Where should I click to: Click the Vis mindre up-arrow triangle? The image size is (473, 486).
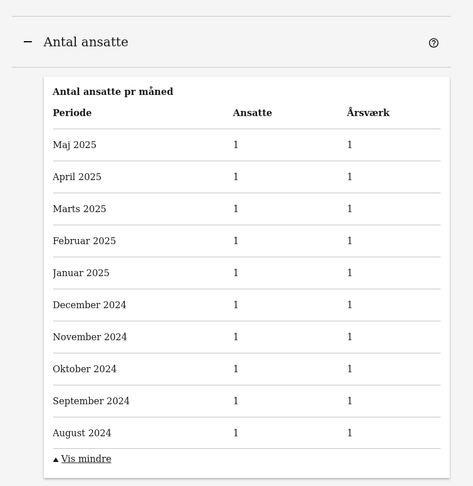tap(56, 460)
